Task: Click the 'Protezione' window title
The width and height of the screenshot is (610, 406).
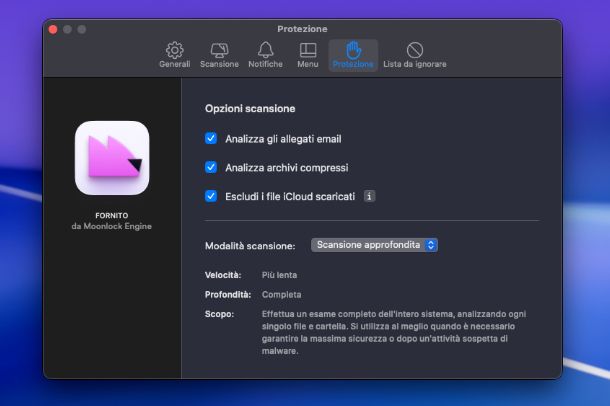Action: 302,29
